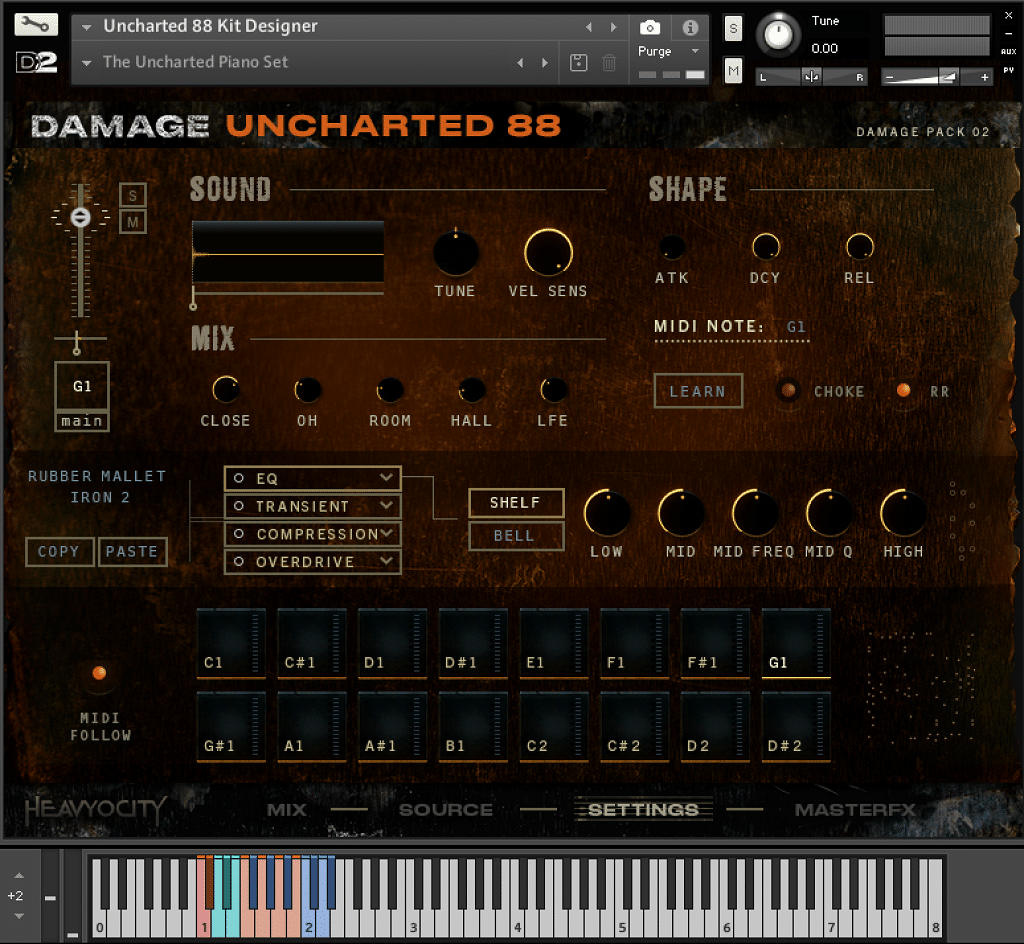
Task: Click the DCY shape knob
Action: pyautogui.click(x=765, y=247)
